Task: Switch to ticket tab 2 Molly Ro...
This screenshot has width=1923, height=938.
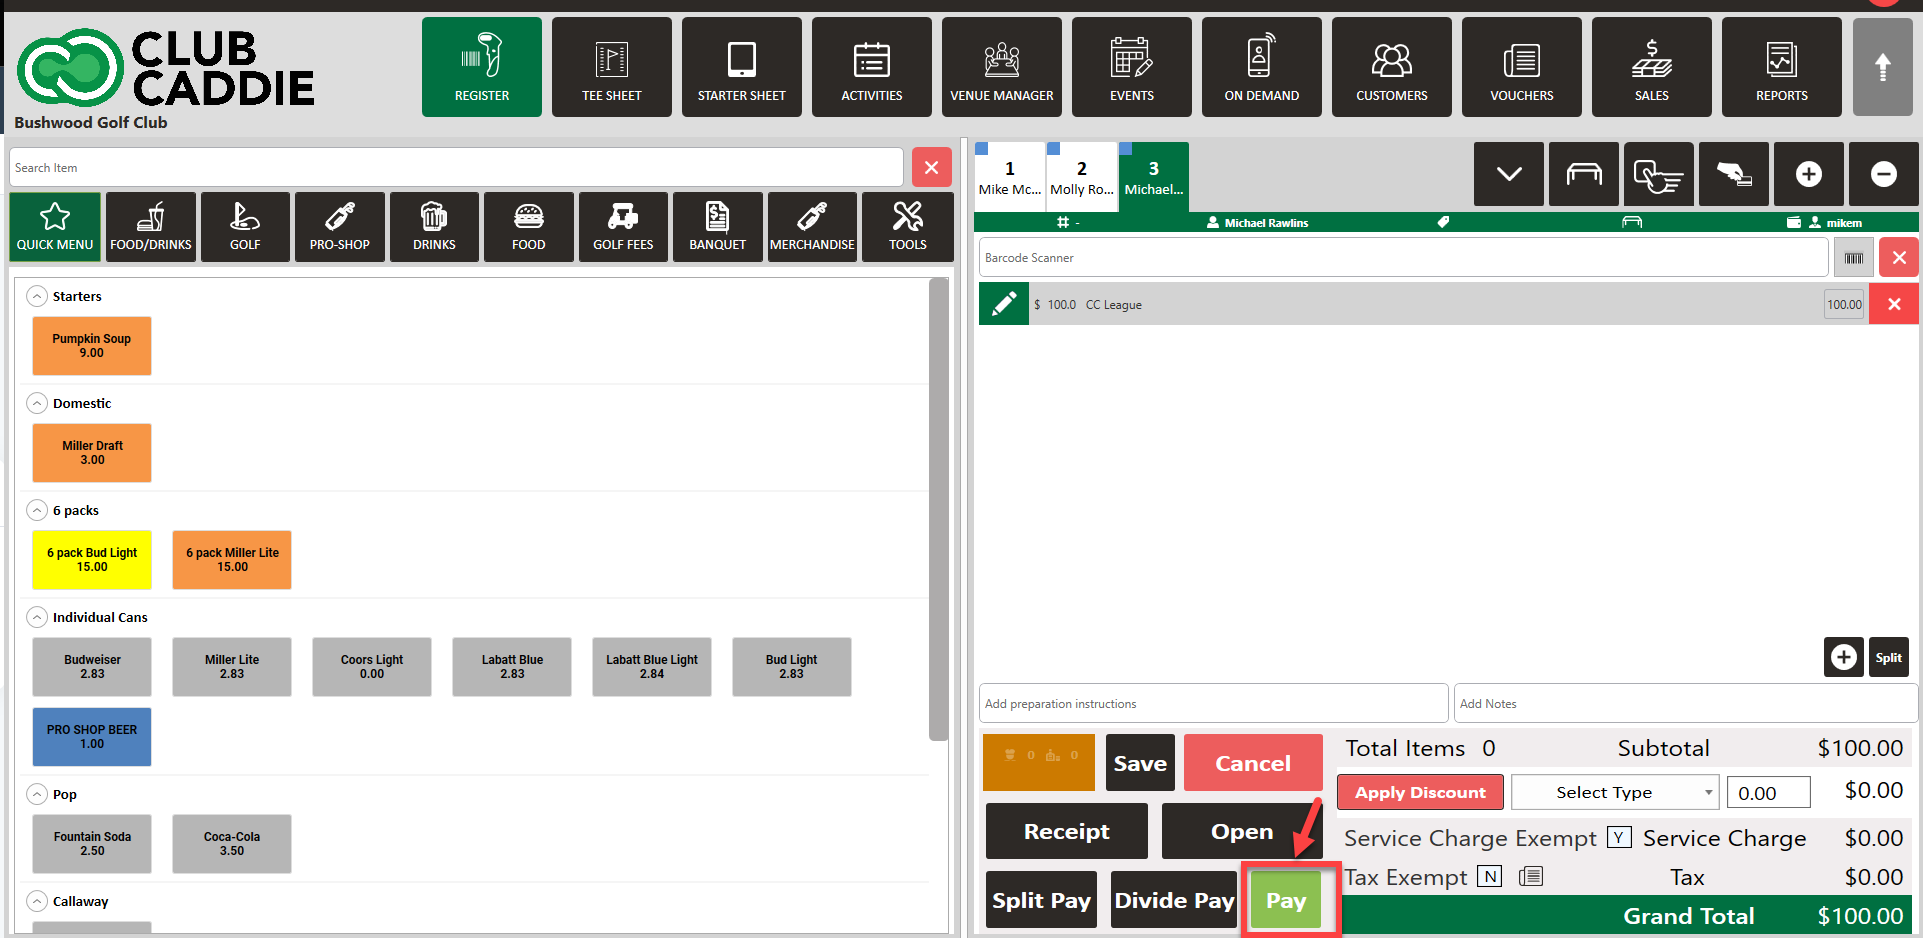Action: click(1081, 177)
